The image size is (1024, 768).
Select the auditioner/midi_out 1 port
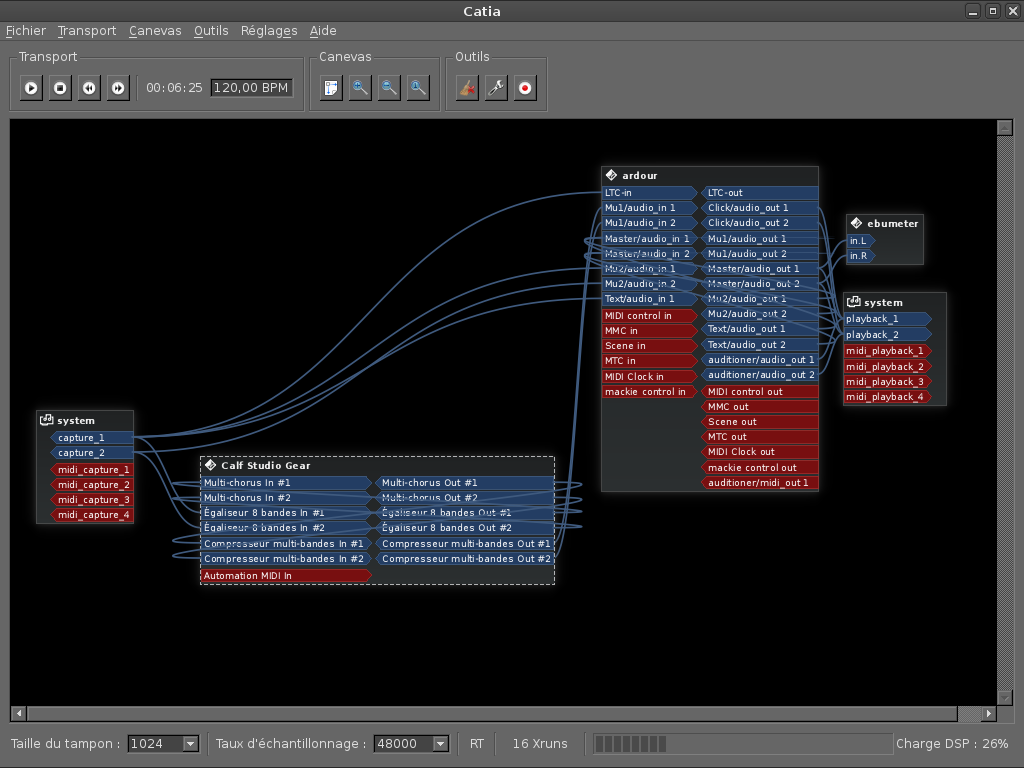tap(760, 483)
